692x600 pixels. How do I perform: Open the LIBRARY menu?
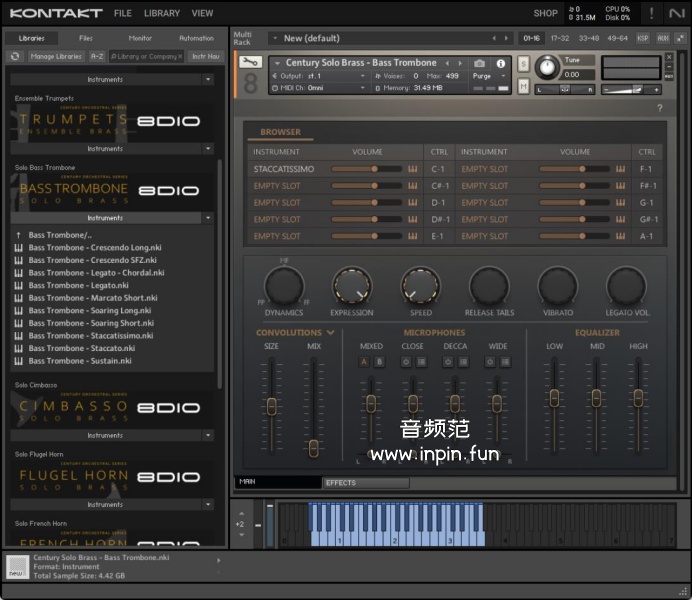pos(161,13)
